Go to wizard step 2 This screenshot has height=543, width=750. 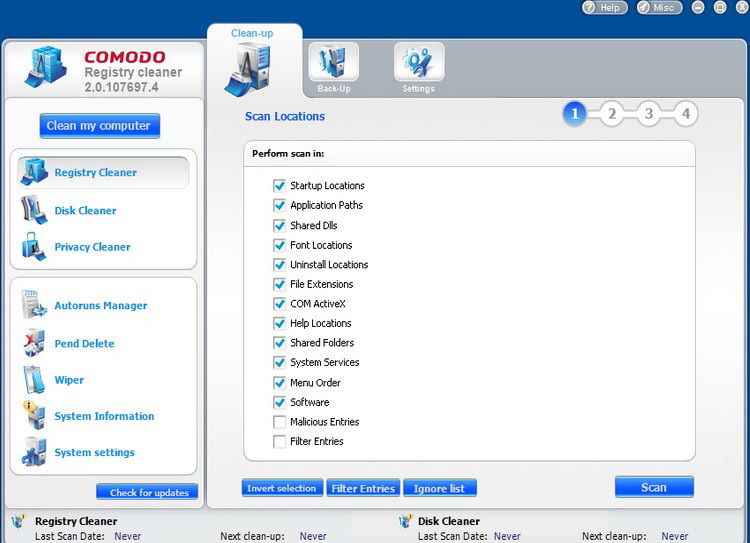[x=612, y=114]
